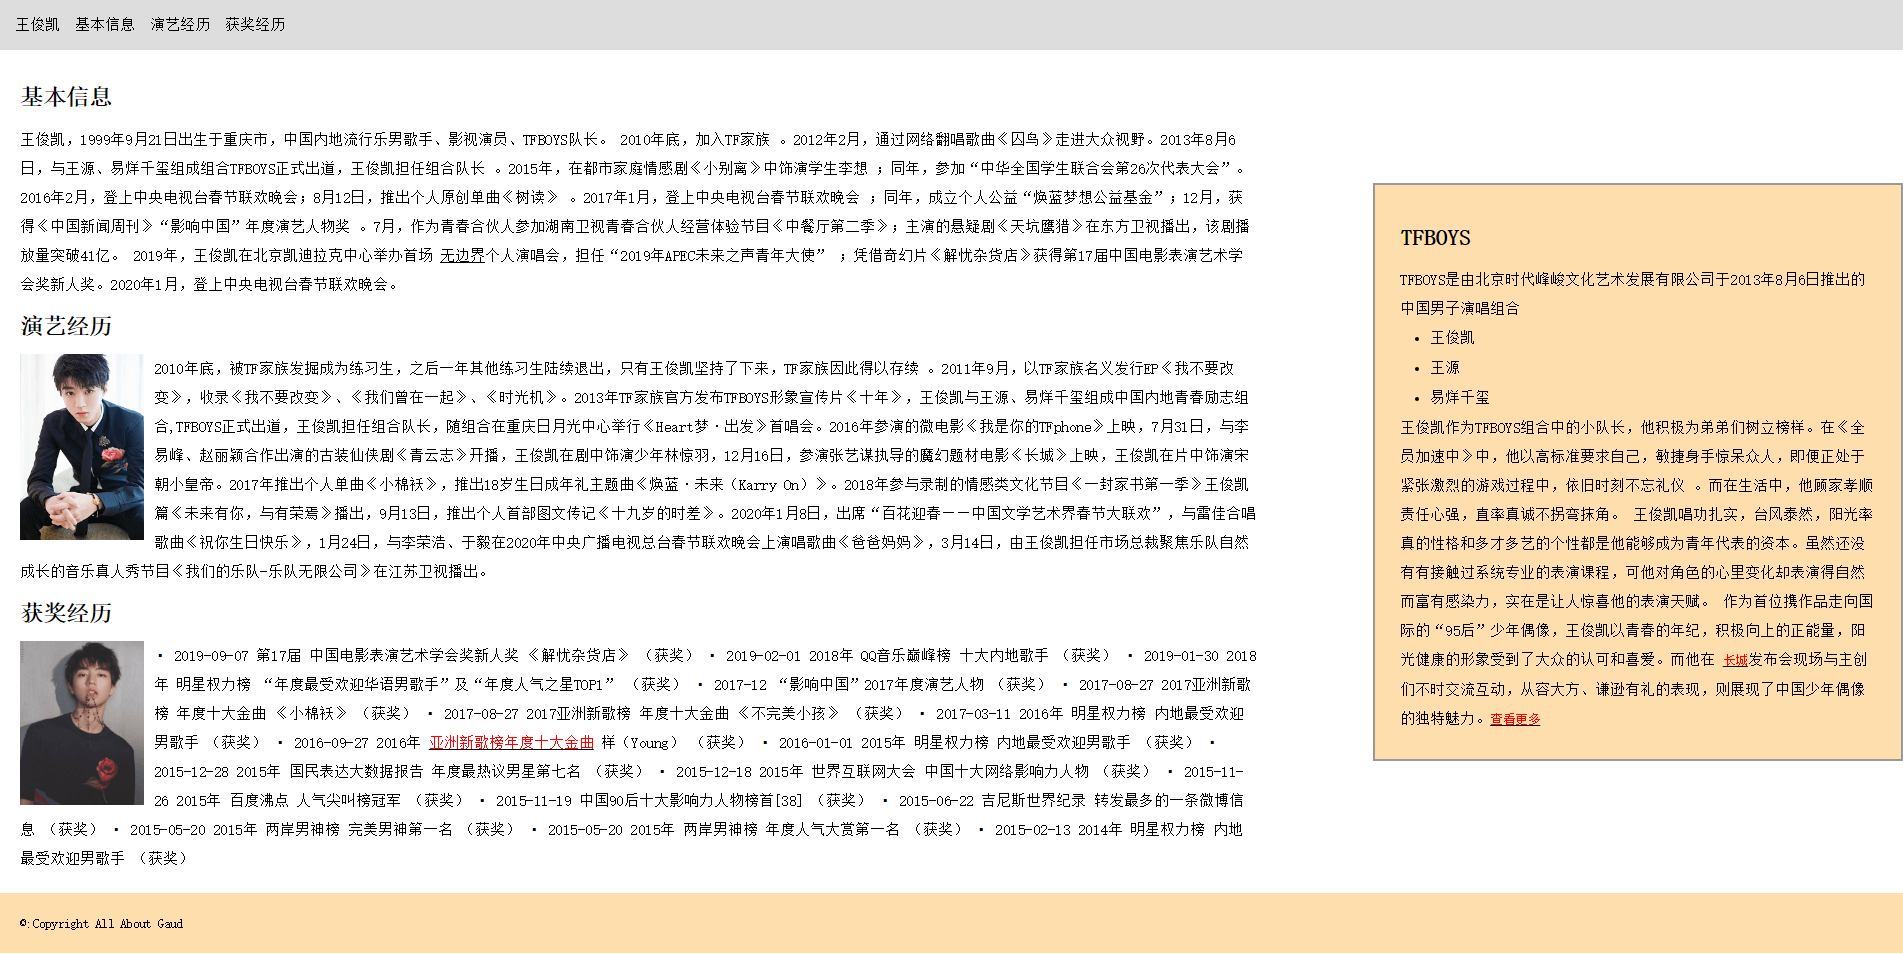Select 王源 in the TFBOYS member list

click(x=1444, y=367)
